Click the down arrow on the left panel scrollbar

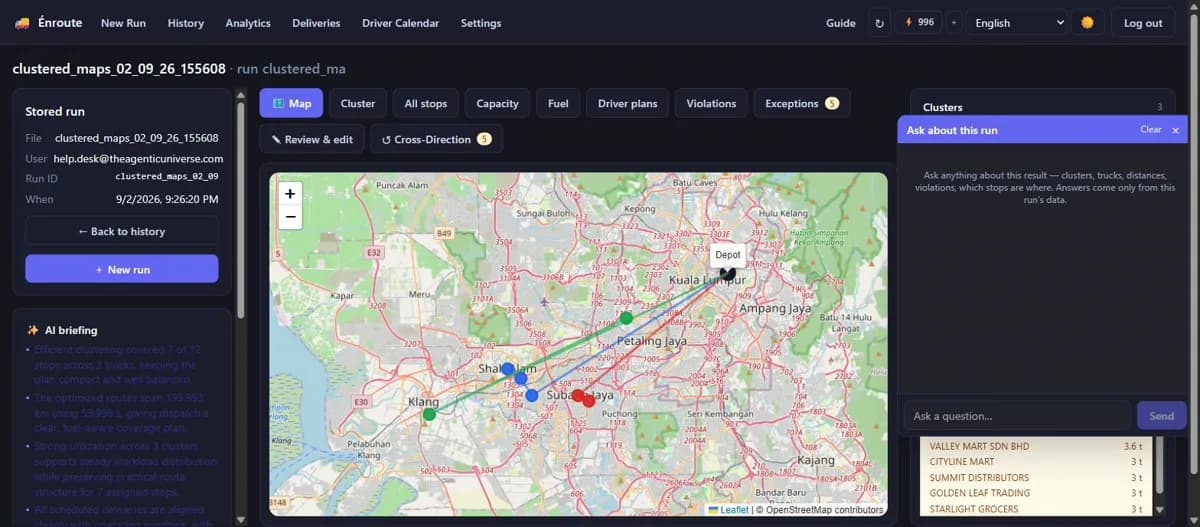(240, 518)
